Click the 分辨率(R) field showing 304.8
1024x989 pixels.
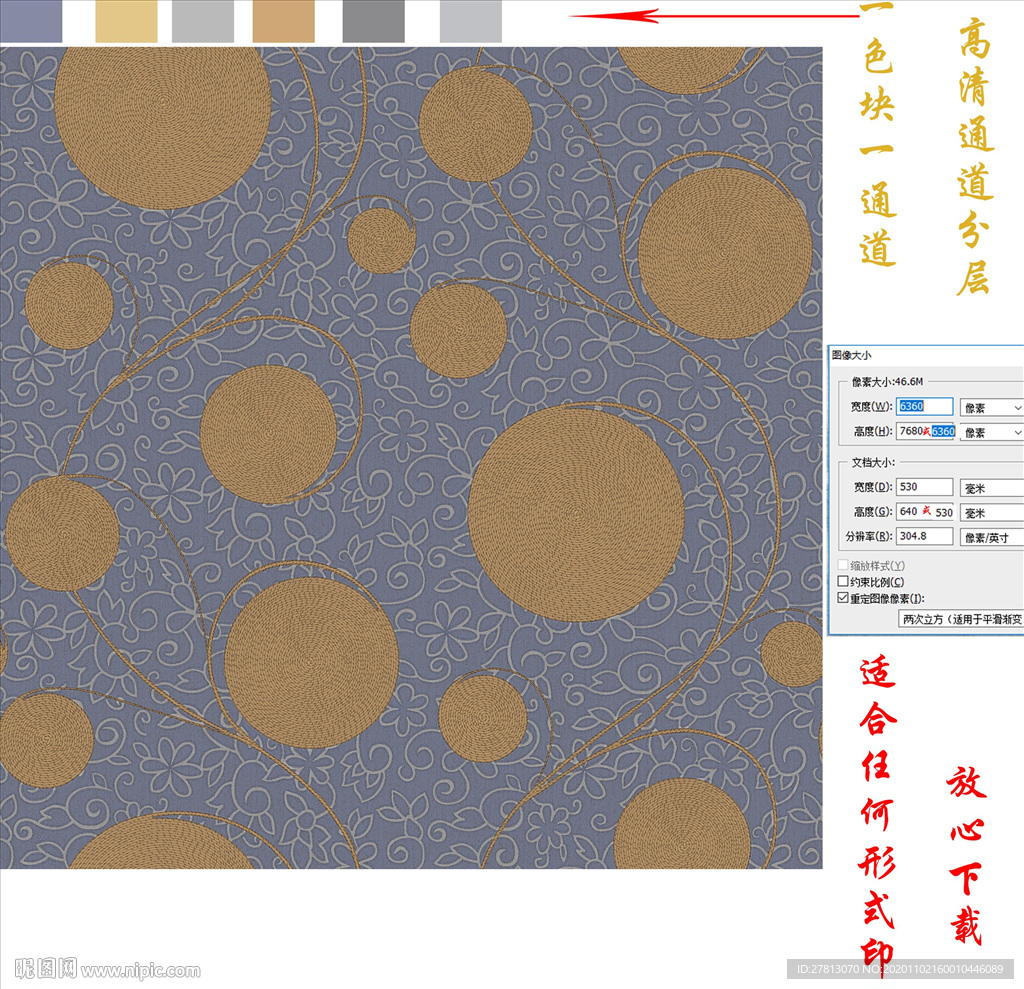(924, 536)
